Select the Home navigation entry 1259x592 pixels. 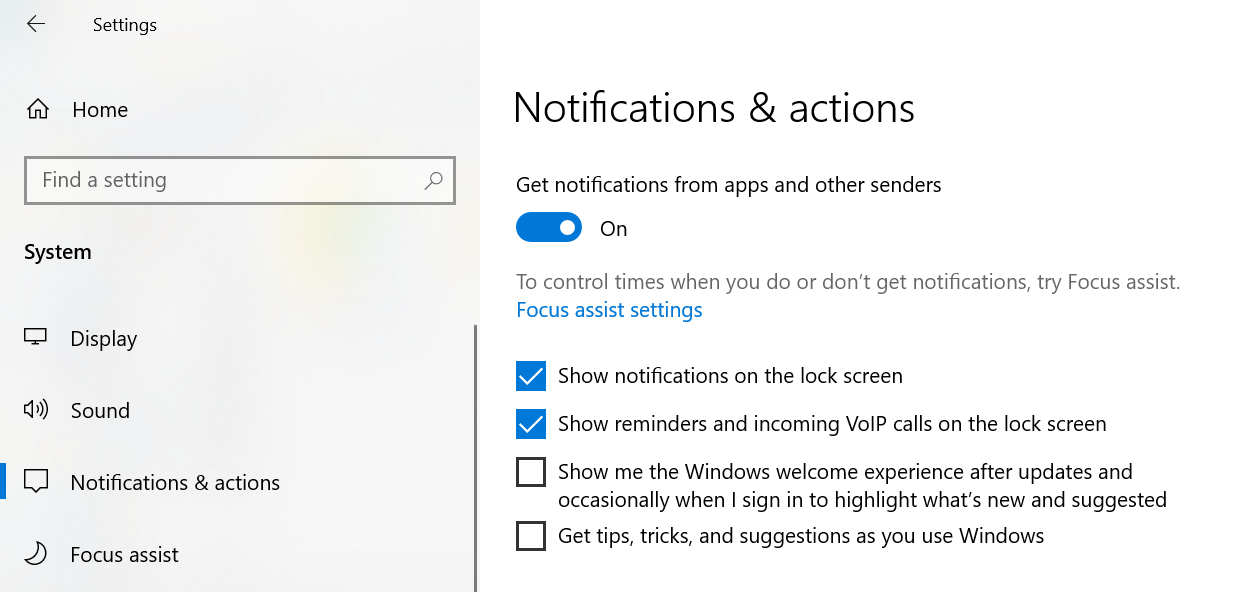click(x=99, y=108)
